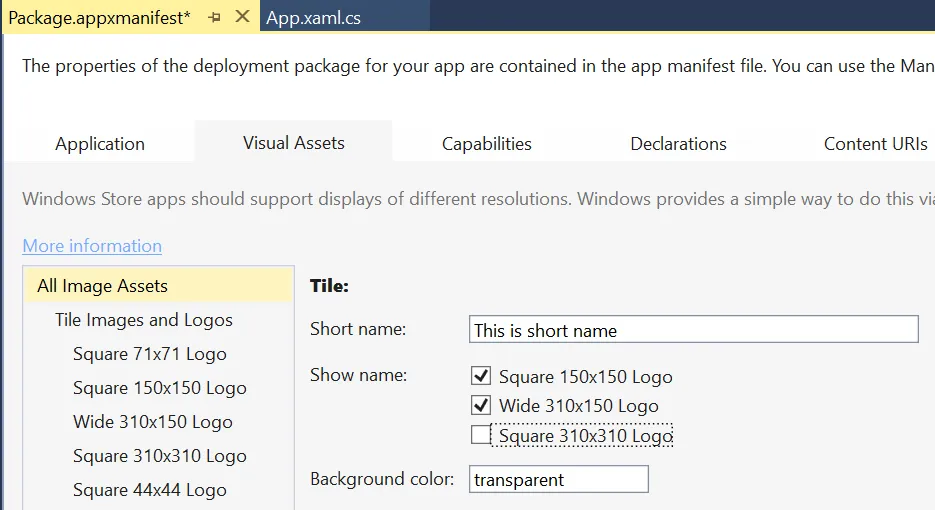The height and width of the screenshot is (510, 935).
Task: Switch to the Content URIs tab
Action: (x=875, y=144)
